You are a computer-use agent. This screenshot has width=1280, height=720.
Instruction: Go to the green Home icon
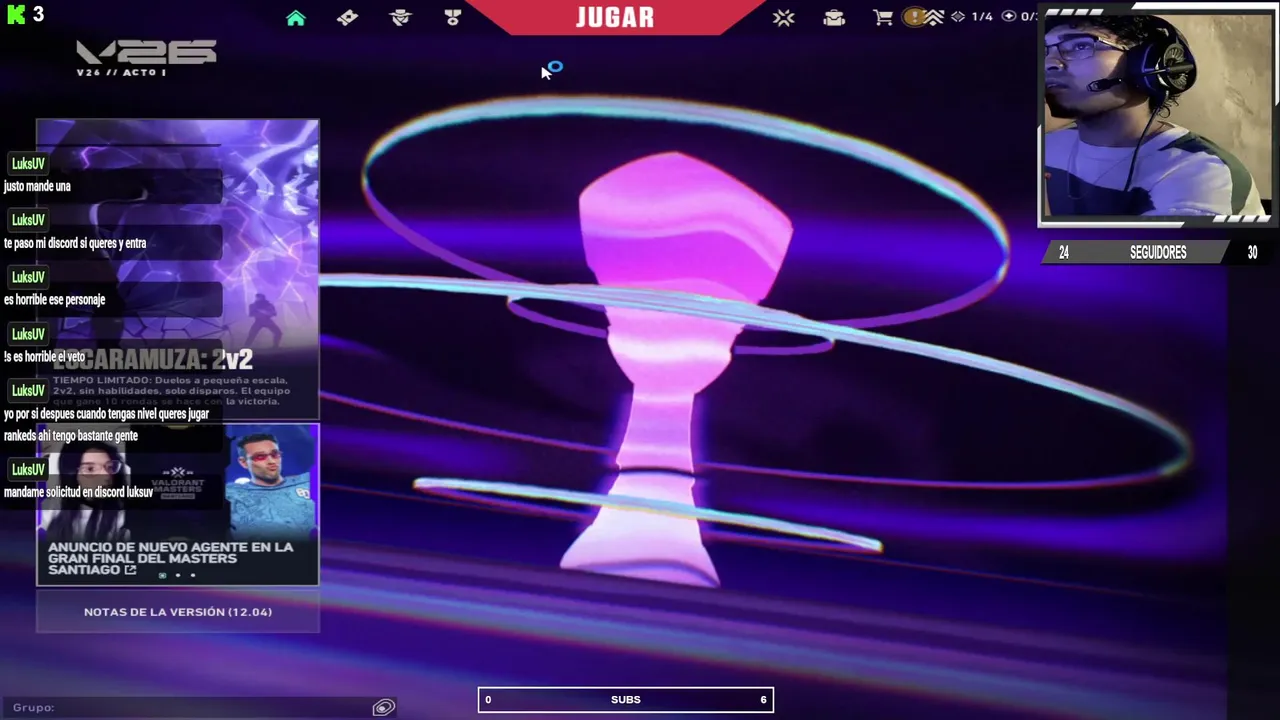[296, 18]
